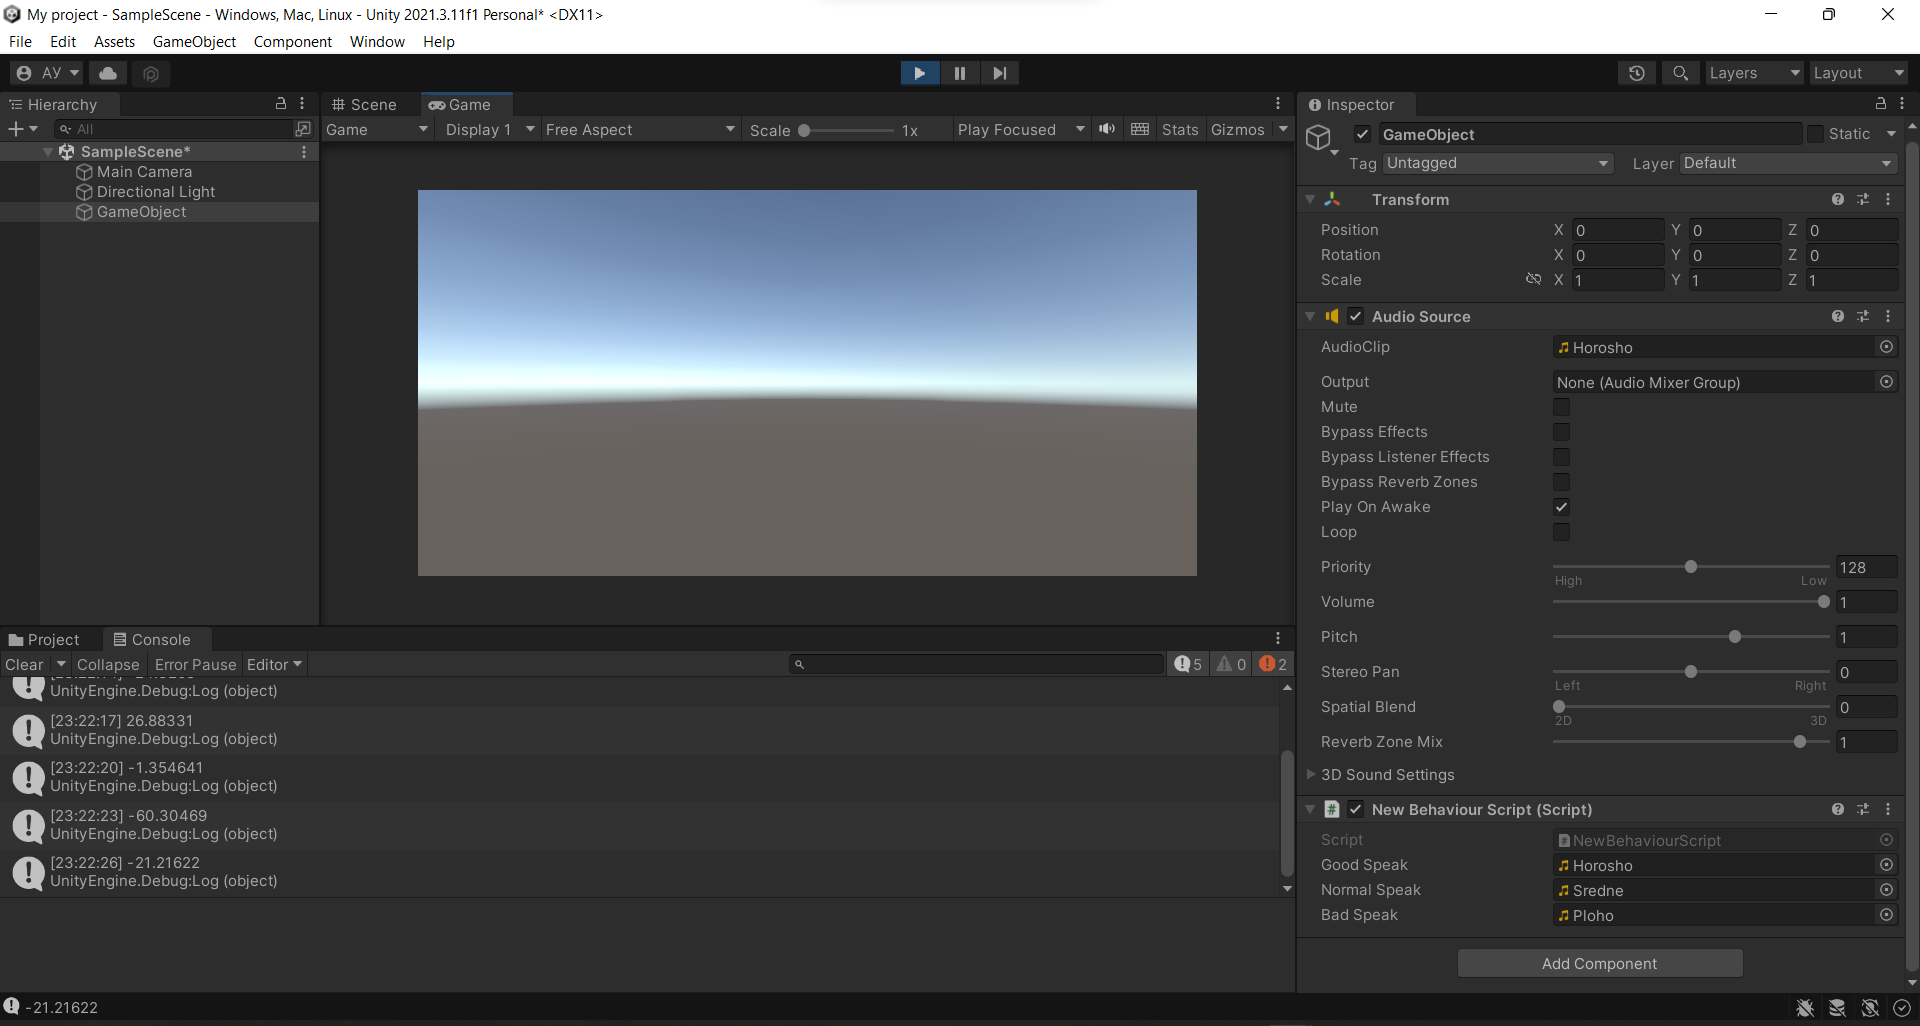Click the Stats button in Game view

tap(1180, 129)
